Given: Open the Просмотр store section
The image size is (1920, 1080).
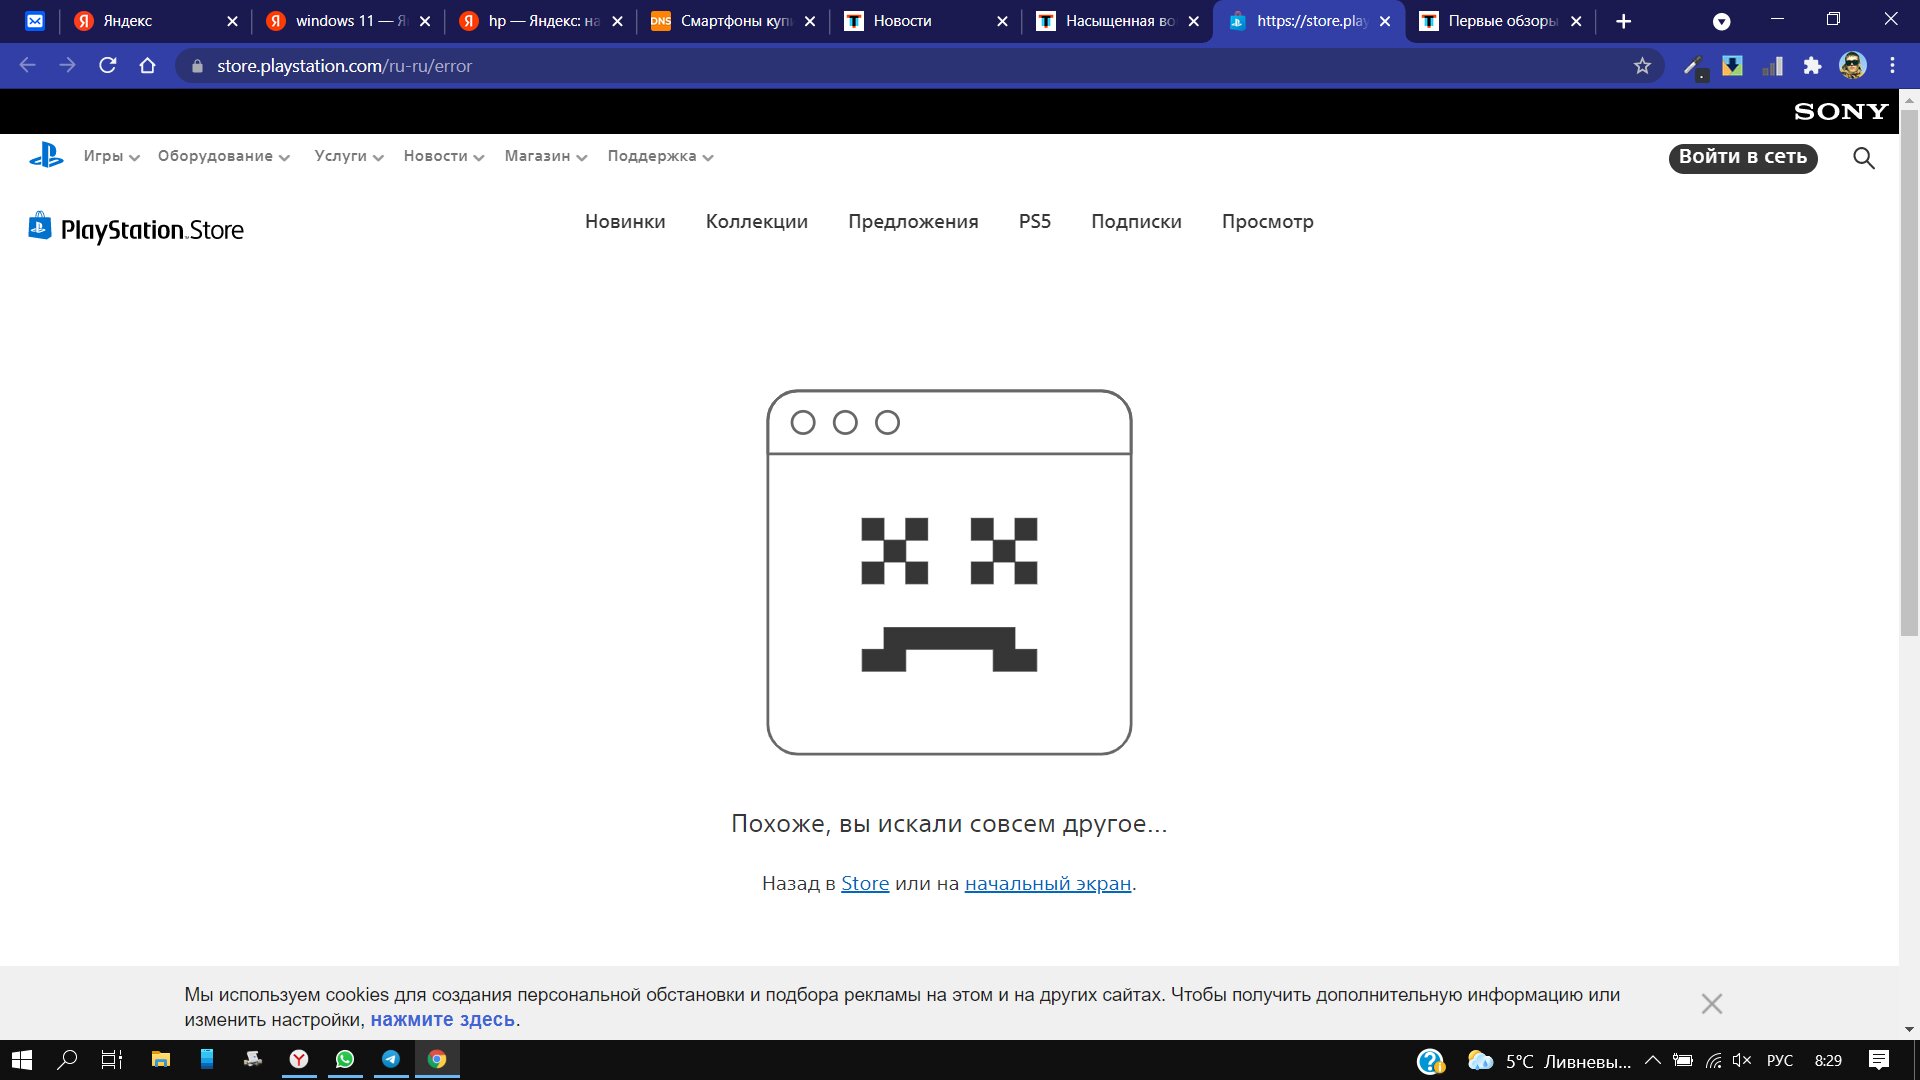Looking at the screenshot, I should tap(1268, 221).
